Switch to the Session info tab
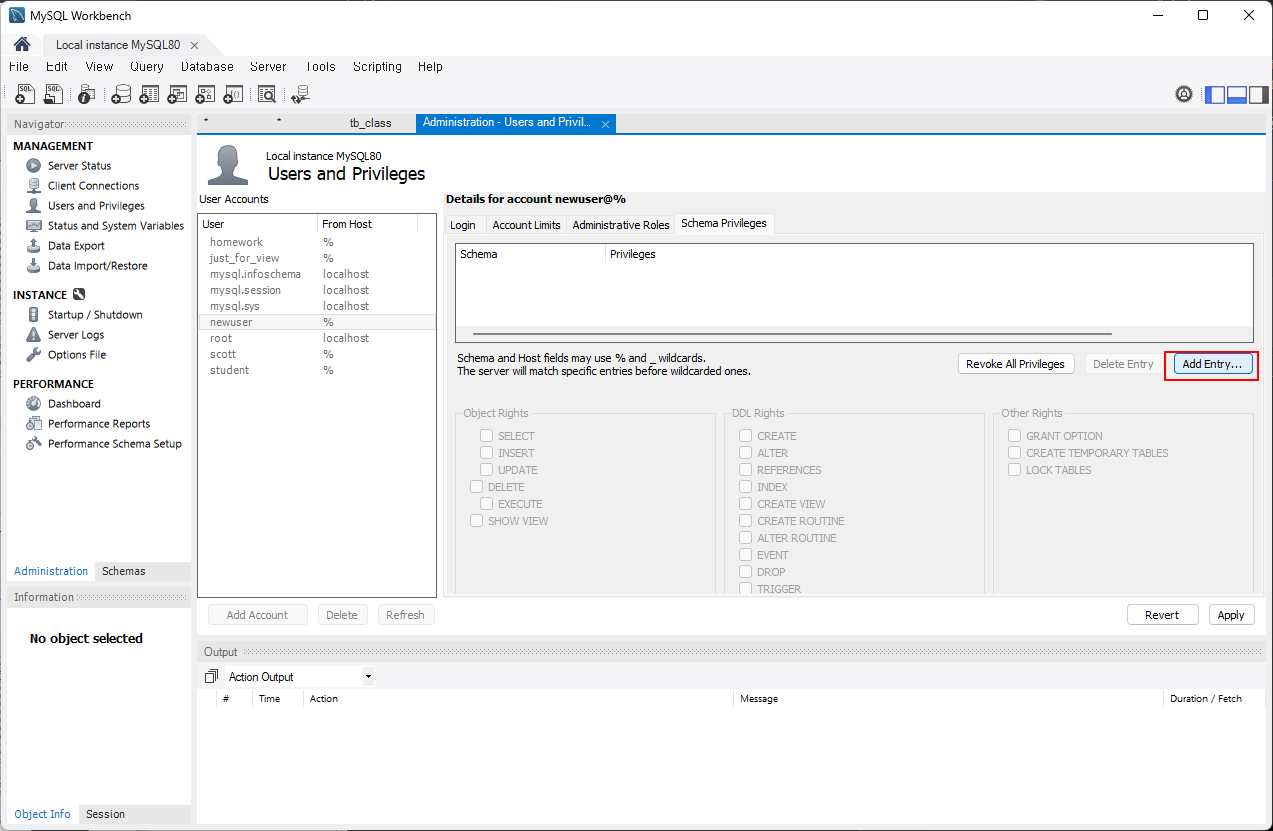1273x831 pixels. [106, 814]
